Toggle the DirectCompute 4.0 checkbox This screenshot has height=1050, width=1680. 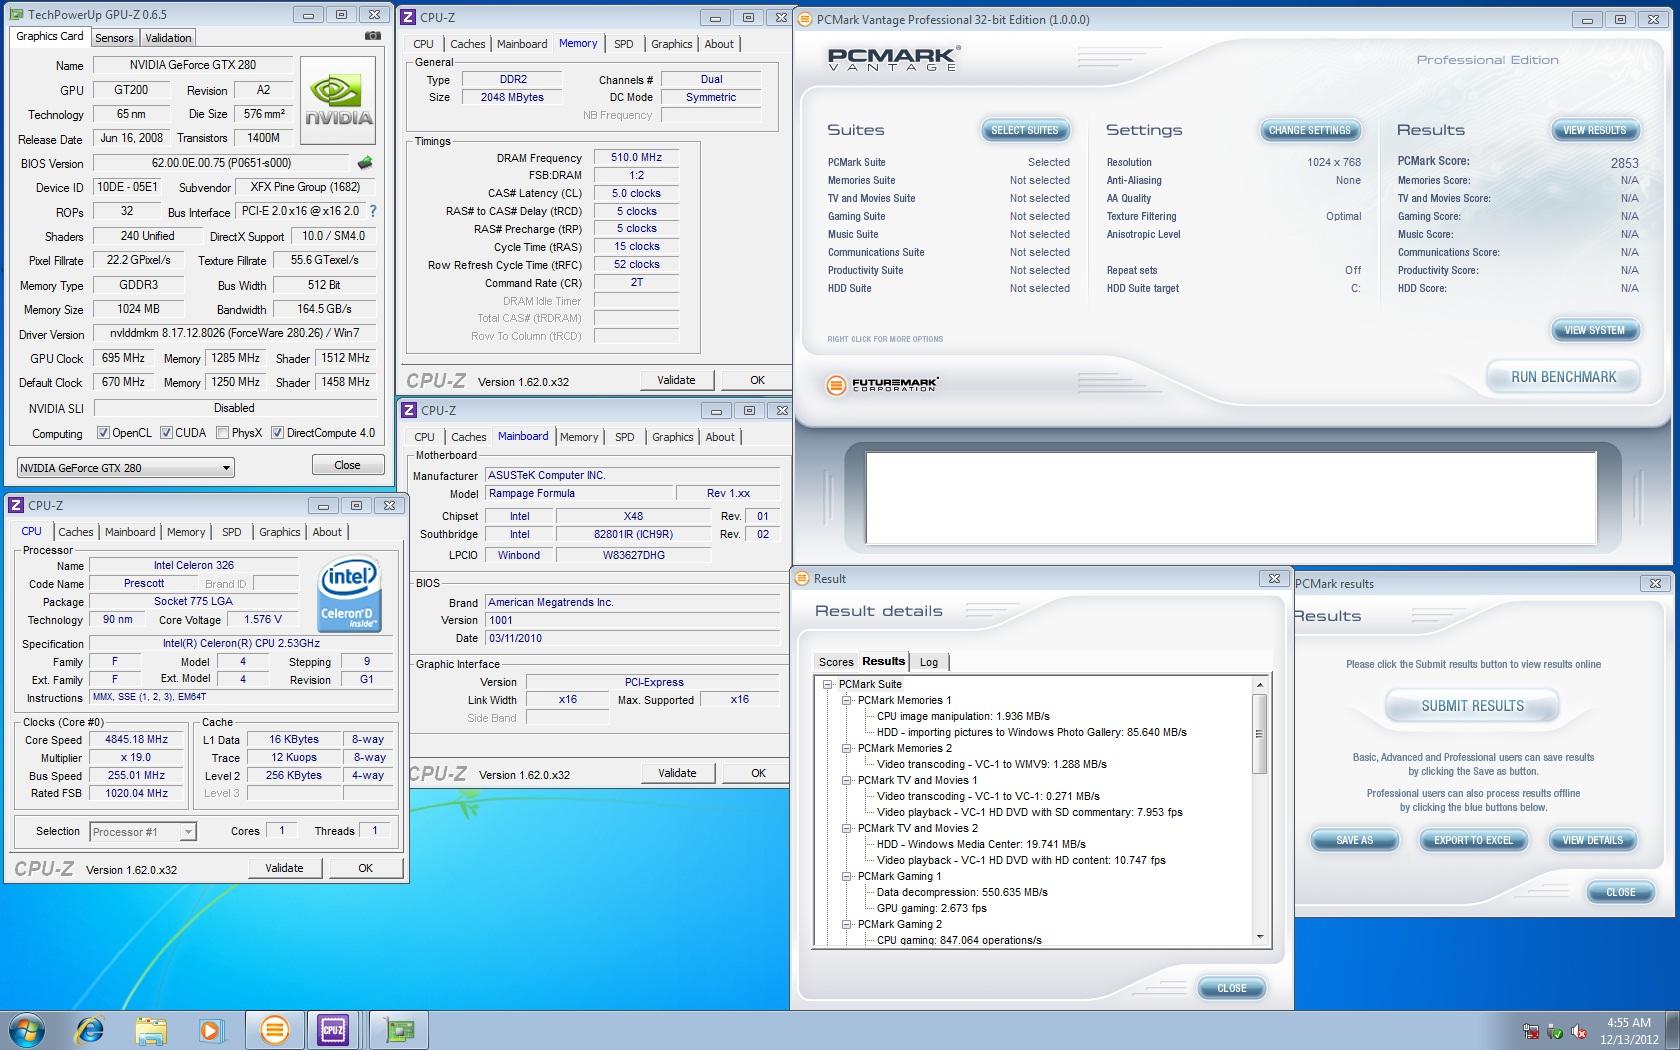point(277,433)
